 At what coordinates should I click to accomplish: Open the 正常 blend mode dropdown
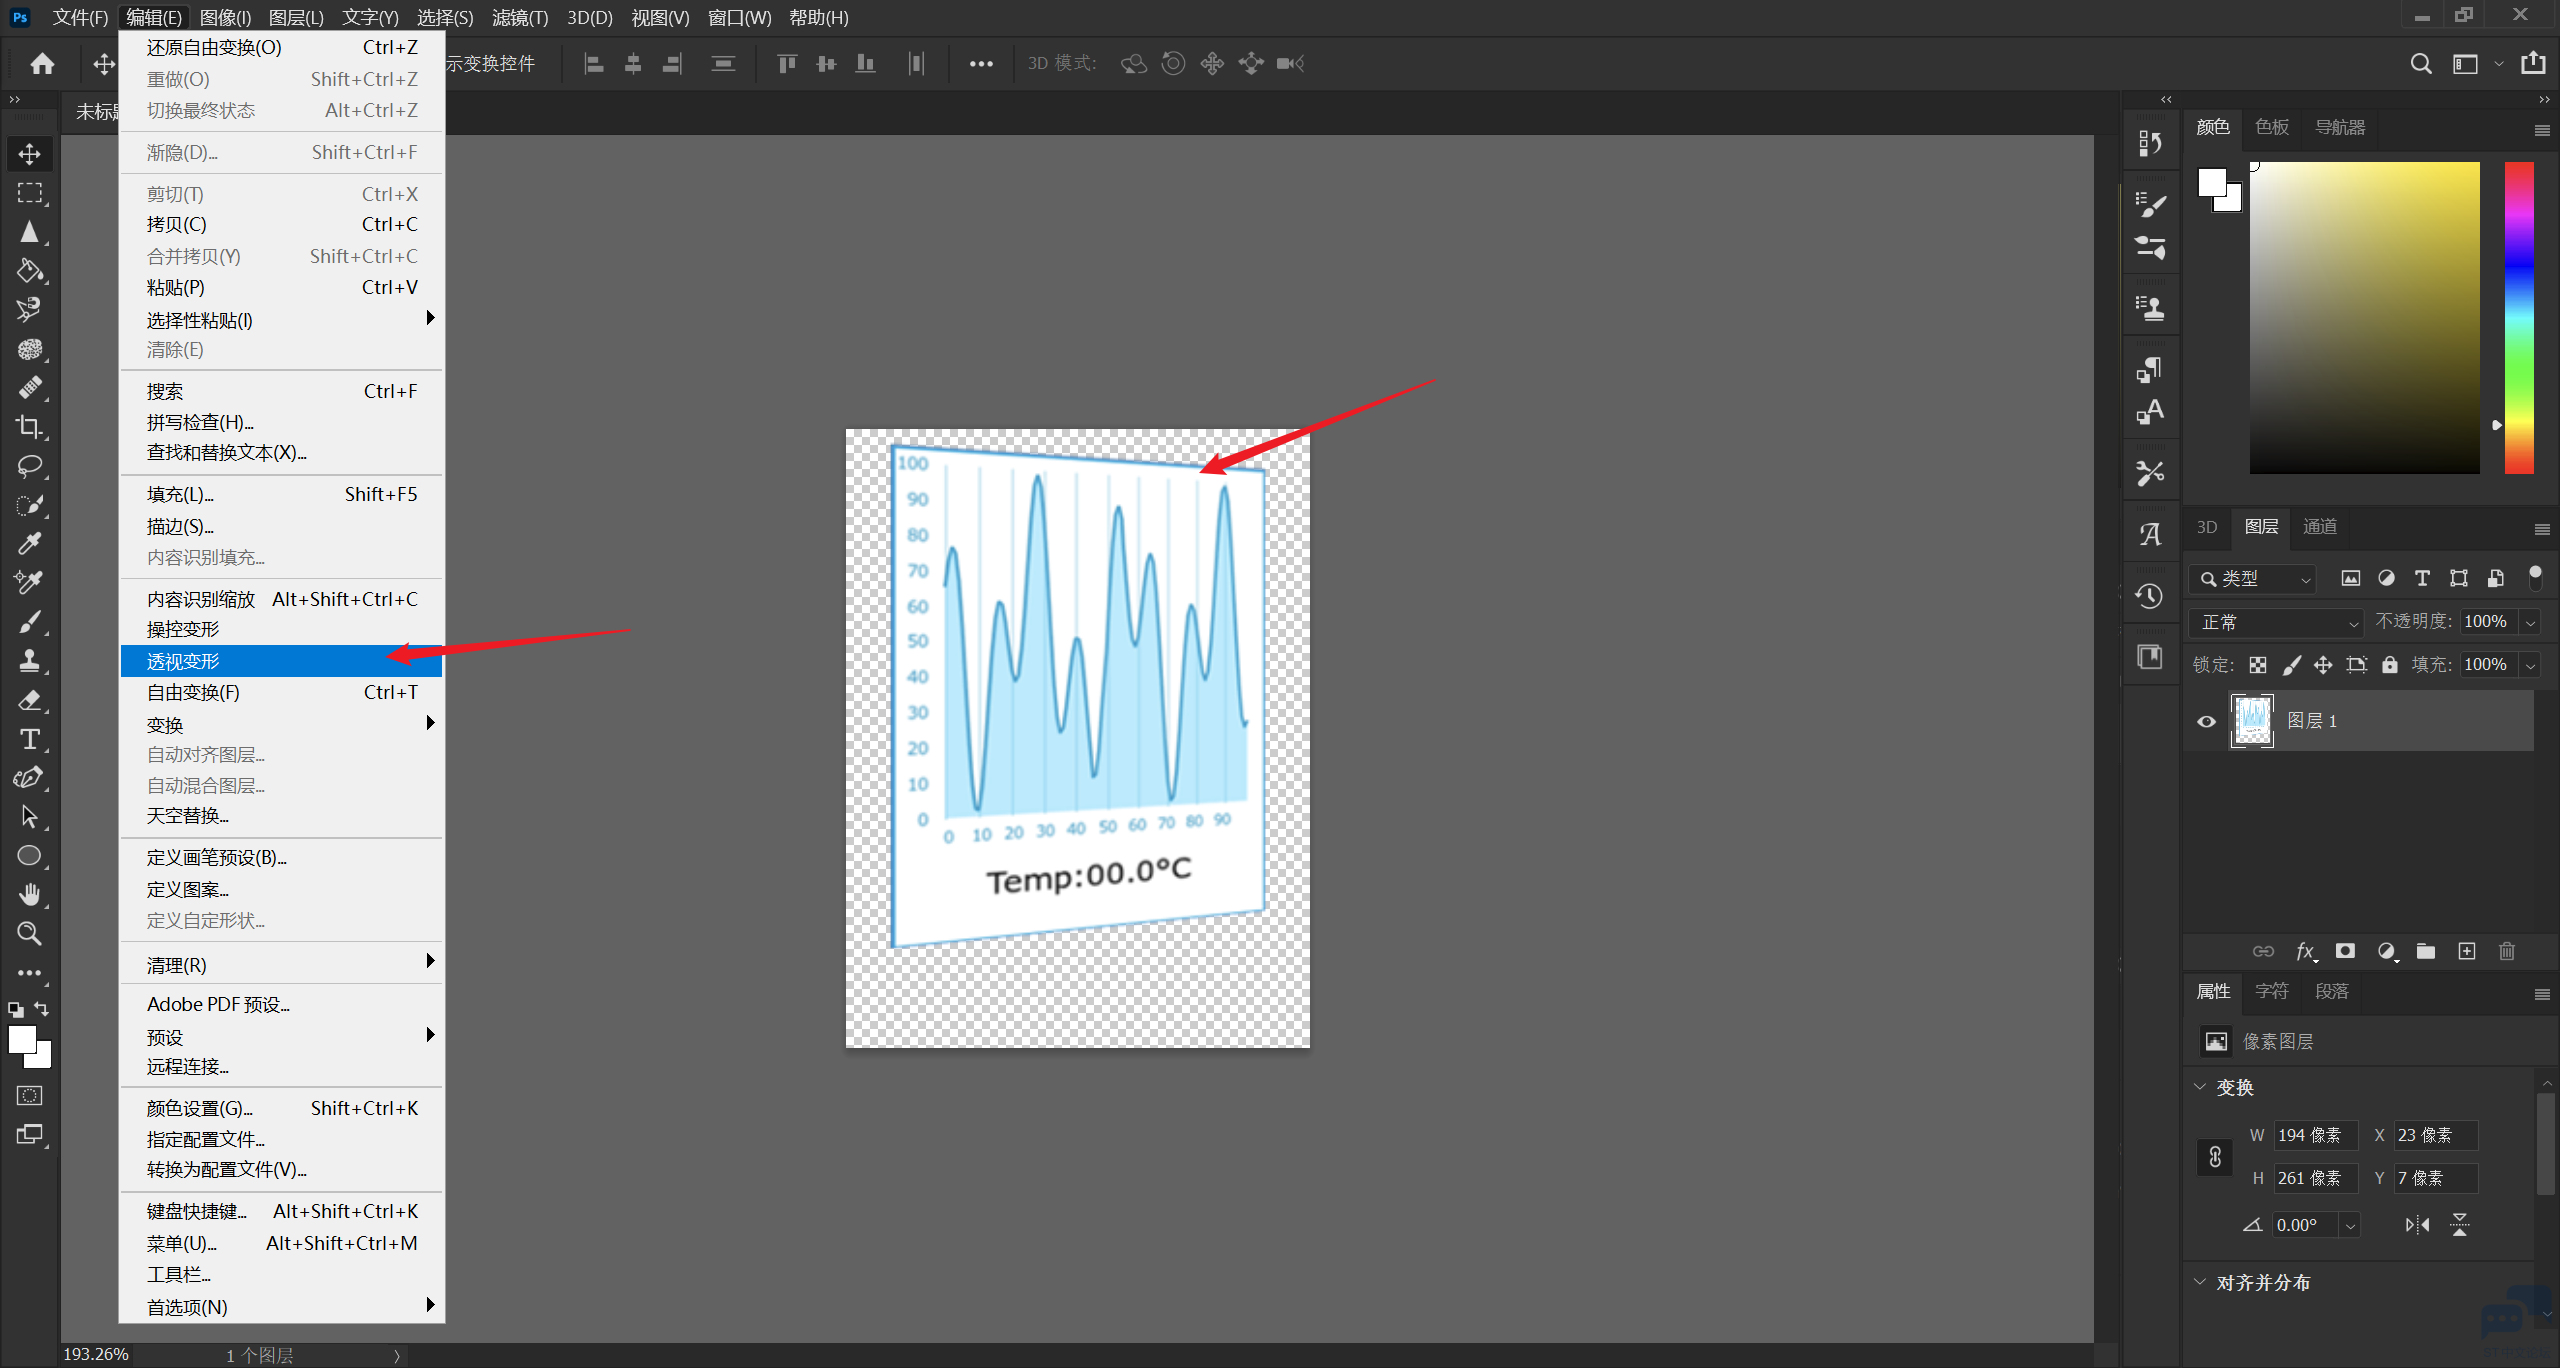[2277, 622]
